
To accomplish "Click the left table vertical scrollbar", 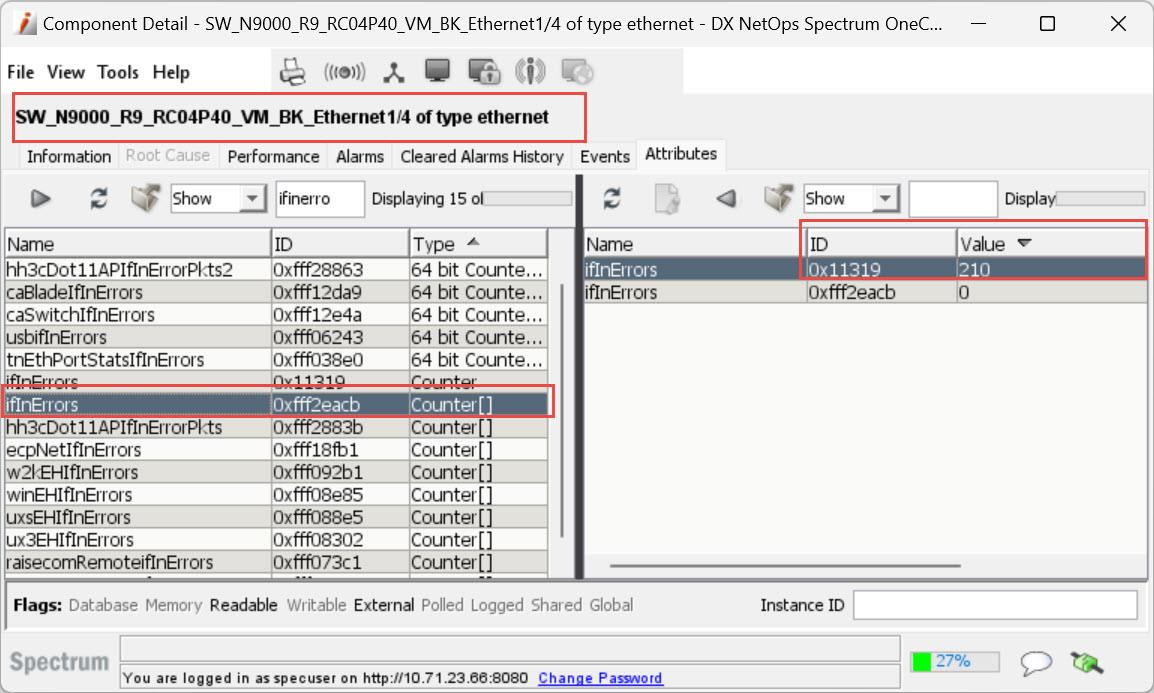I will (562, 411).
